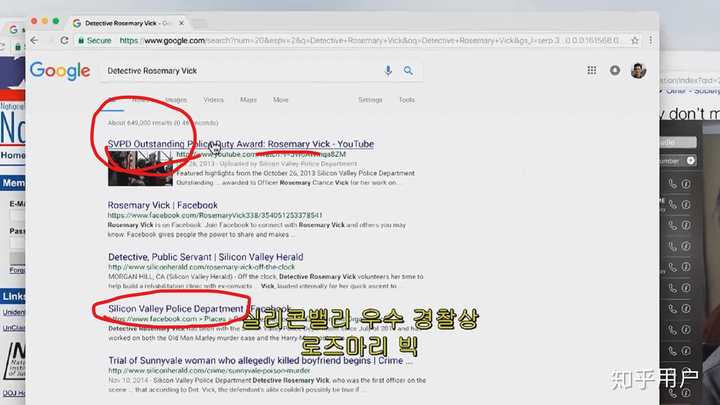
Task: Go back using the browser back arrow
Action: (x=34, y=40)
